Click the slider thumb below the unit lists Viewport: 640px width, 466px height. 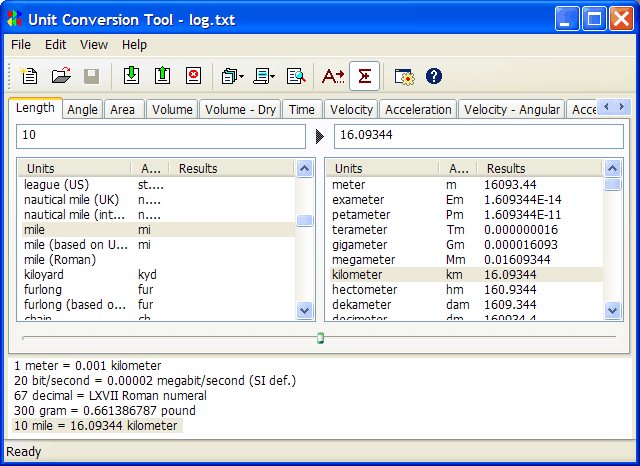coord(320,338)
